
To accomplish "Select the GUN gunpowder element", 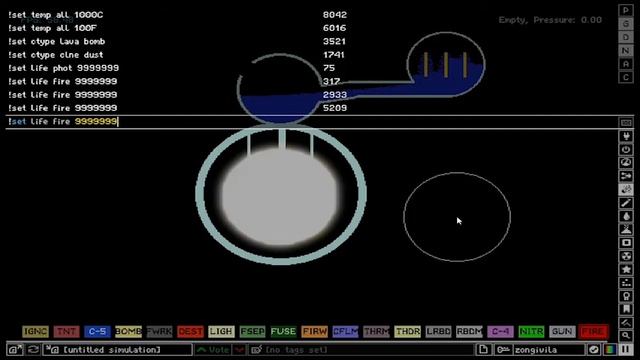I will pyautogui.click(x=562, y=331).
